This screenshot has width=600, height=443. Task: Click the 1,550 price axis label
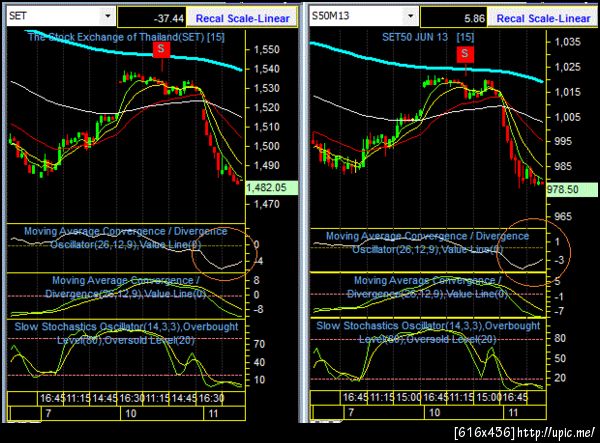tap(266, 49)
